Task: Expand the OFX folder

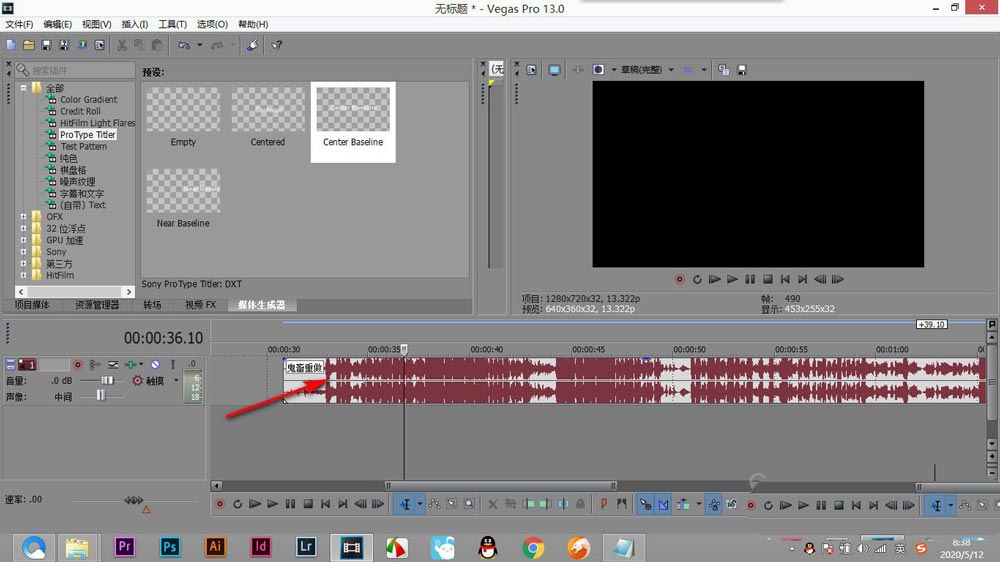Action: [23, 217]
